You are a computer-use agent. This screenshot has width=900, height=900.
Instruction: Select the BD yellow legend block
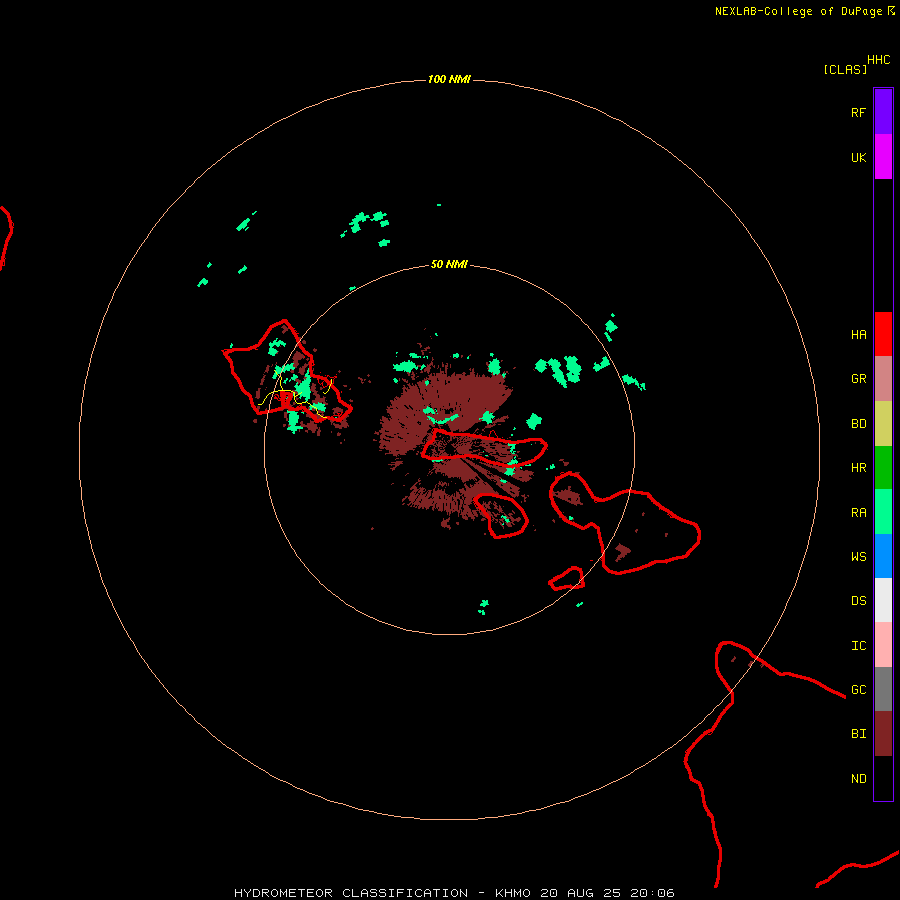click(x=883, y=424)
